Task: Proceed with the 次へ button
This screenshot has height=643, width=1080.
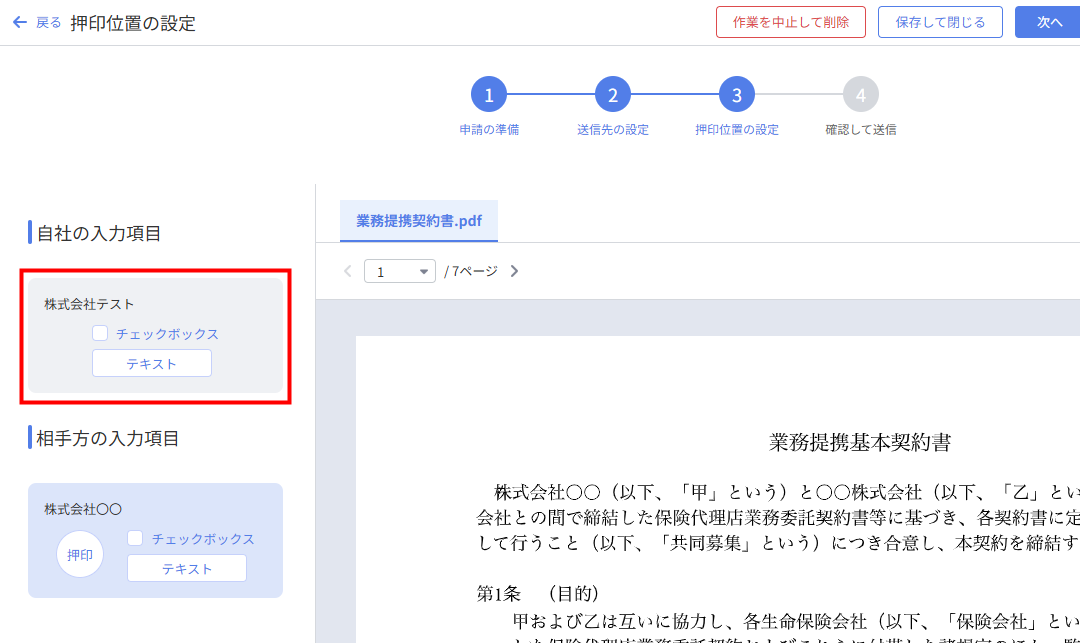Action: (1048, 22)
